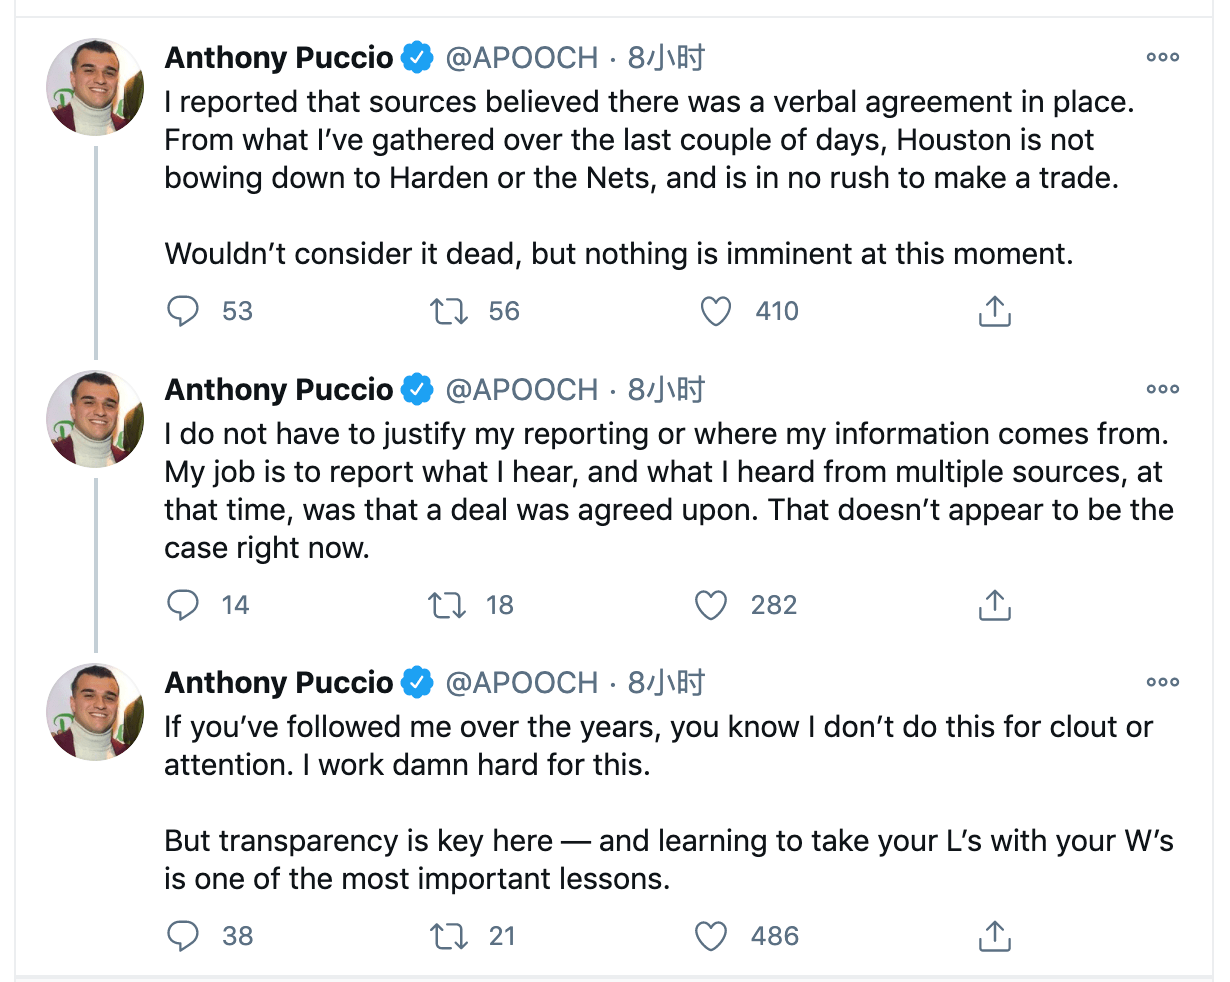Image resolution: width=1230 pixels, height=982 pixels.
Task: Like the tweet with 486 likes
Action: pos(711,936)
